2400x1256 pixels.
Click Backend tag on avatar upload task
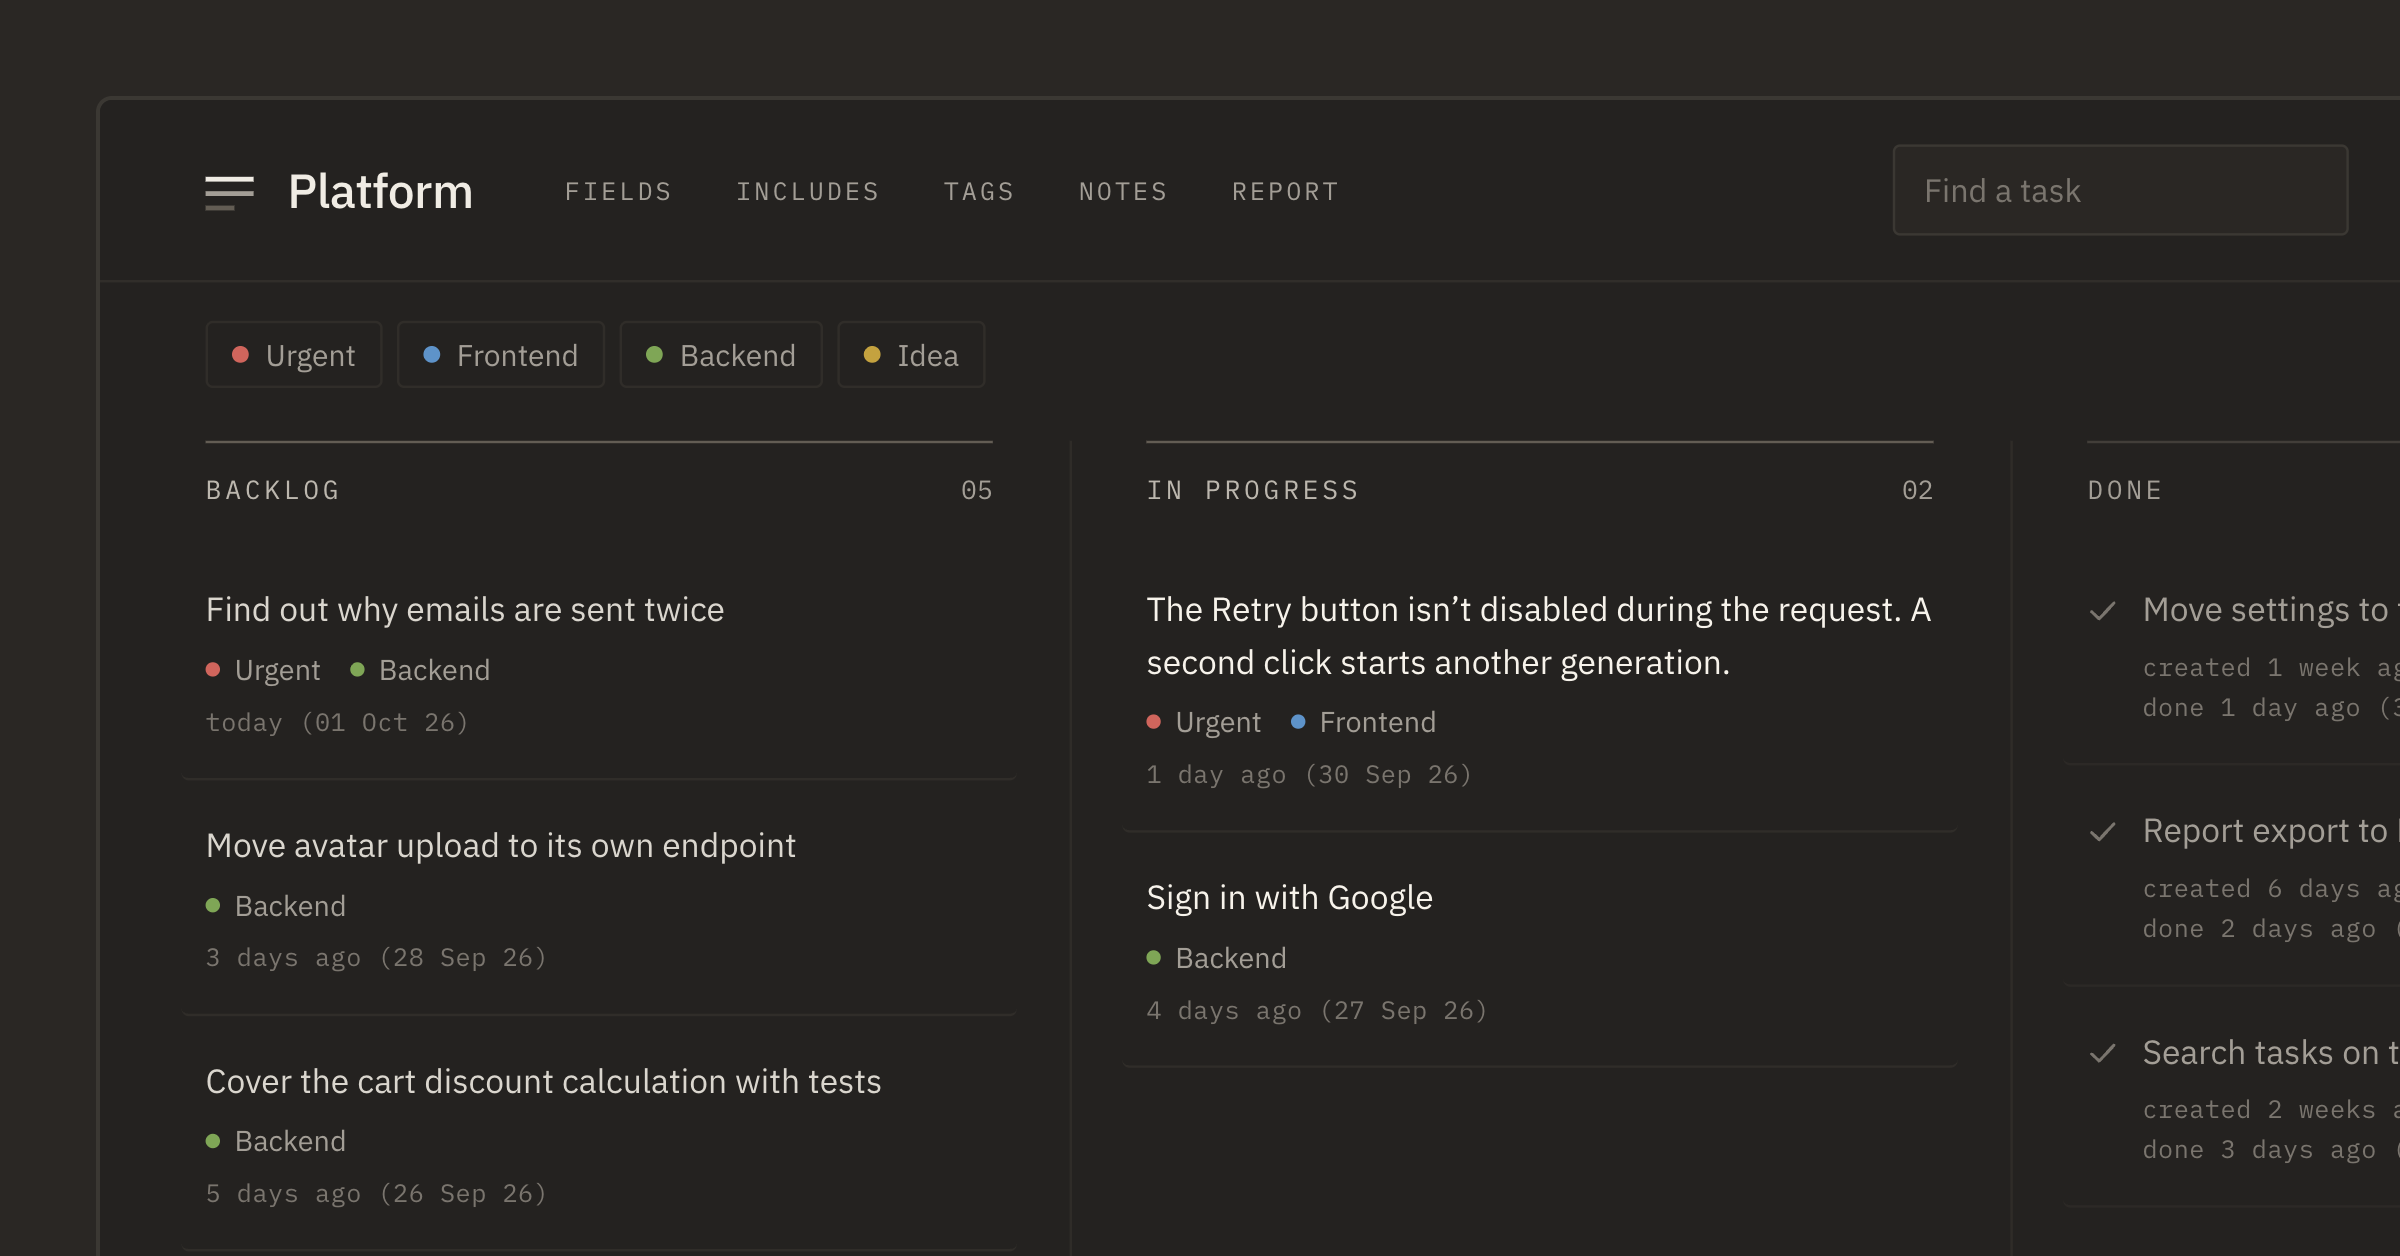click(x=276, y=906)
